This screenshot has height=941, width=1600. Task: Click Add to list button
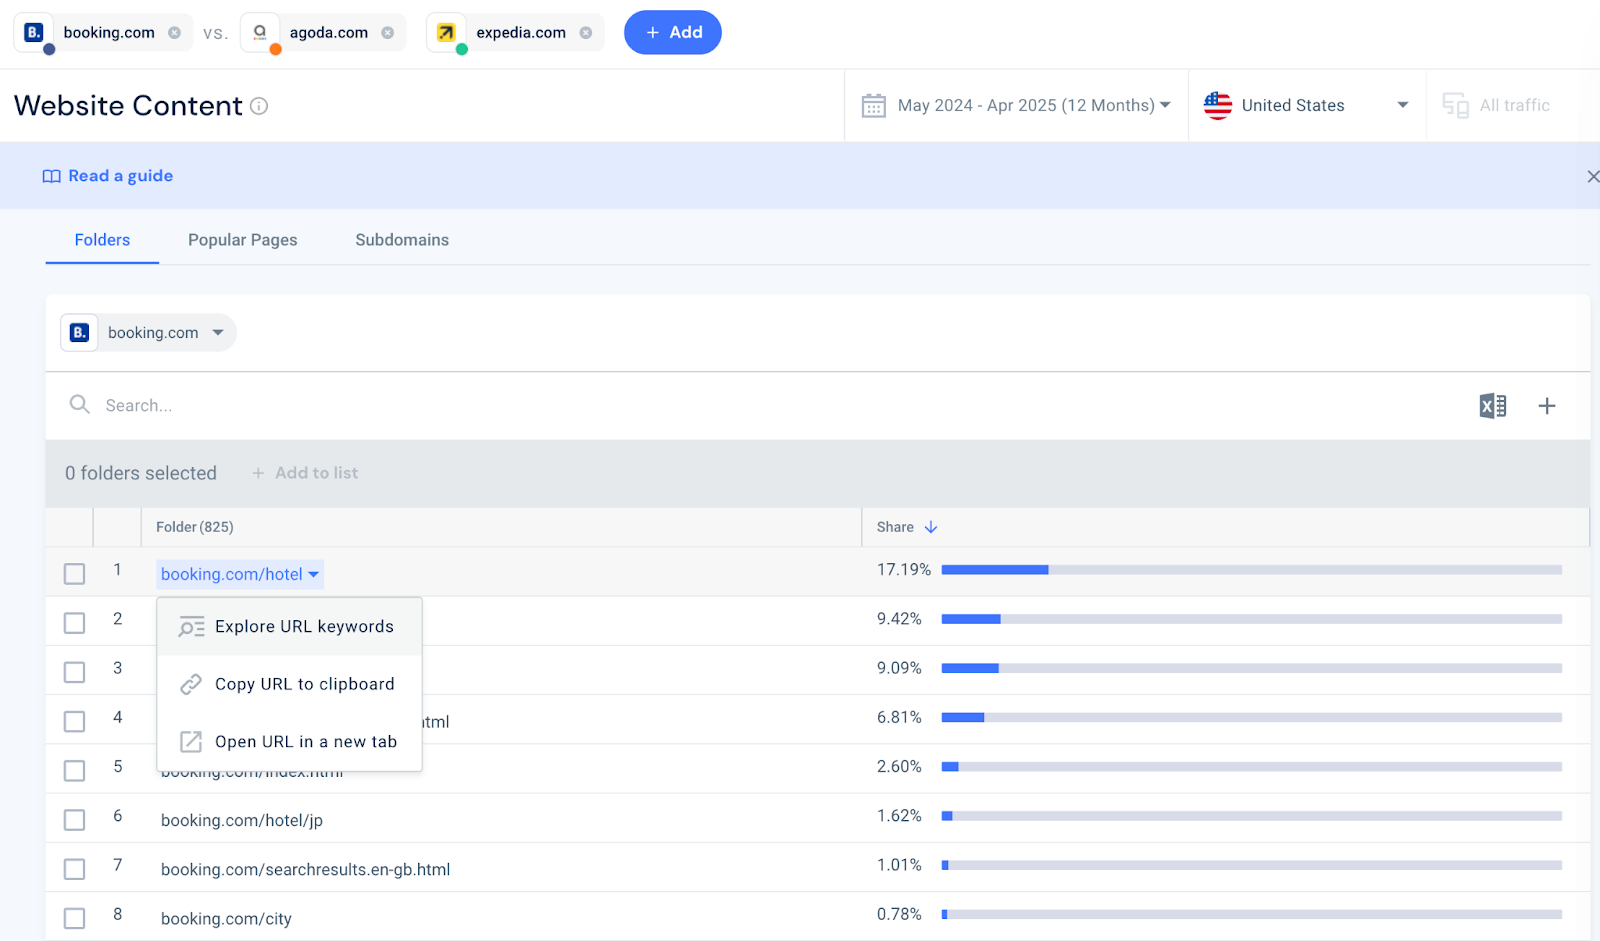pyautogui.click(x=305, y=473)
